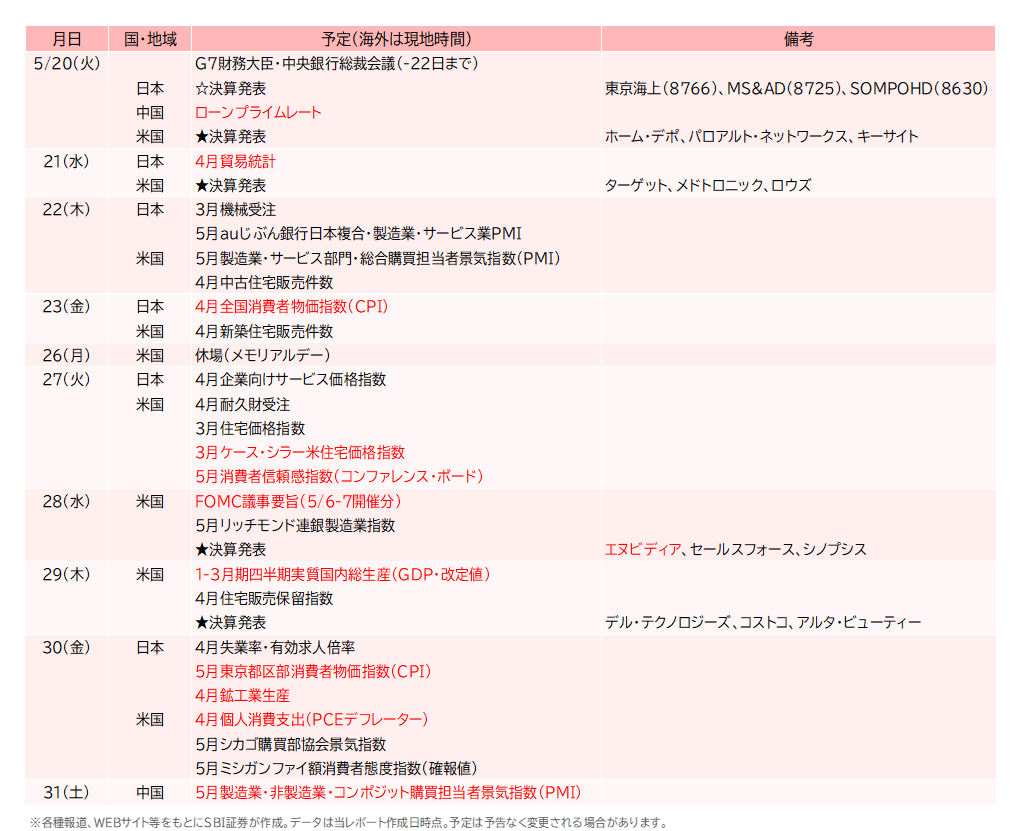
Task: Select the date cell '26(月)'
Action: 67,355
